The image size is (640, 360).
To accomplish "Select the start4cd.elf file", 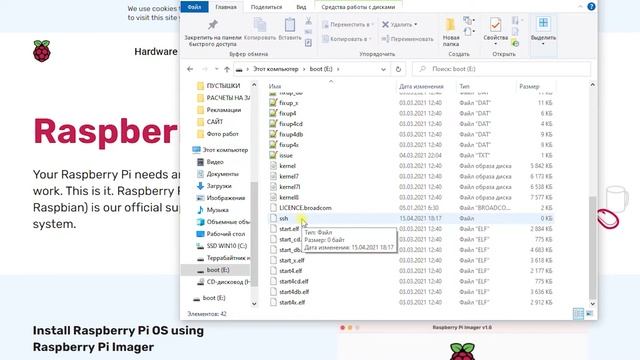I will click(x=293, y=281).
